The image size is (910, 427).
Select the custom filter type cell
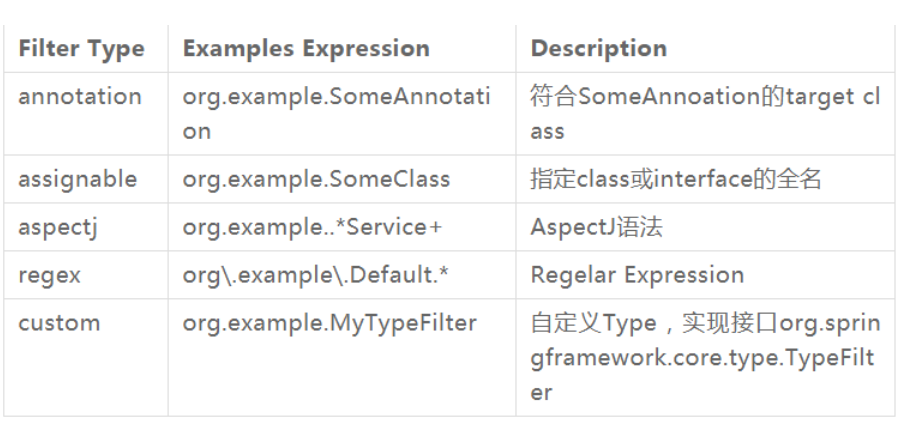[x=59, y=323]
